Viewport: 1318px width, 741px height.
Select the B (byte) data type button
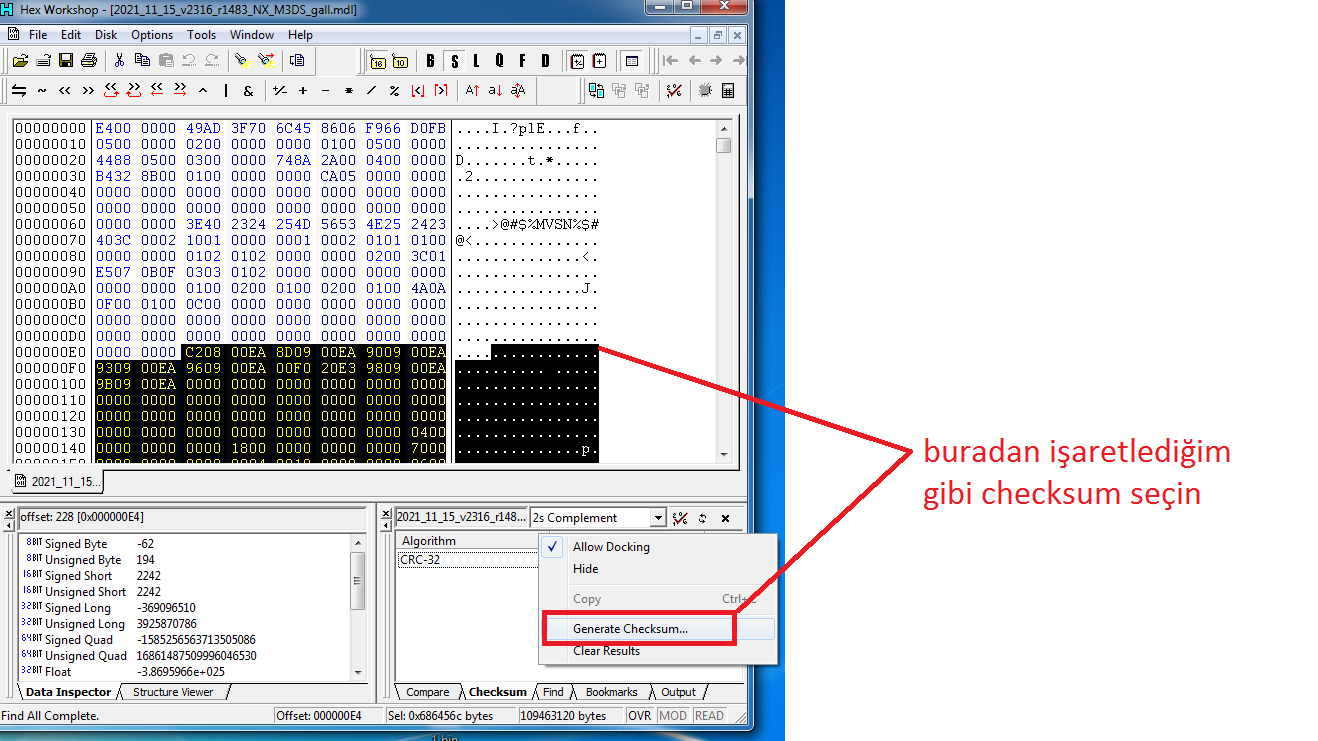click(430, 61)
